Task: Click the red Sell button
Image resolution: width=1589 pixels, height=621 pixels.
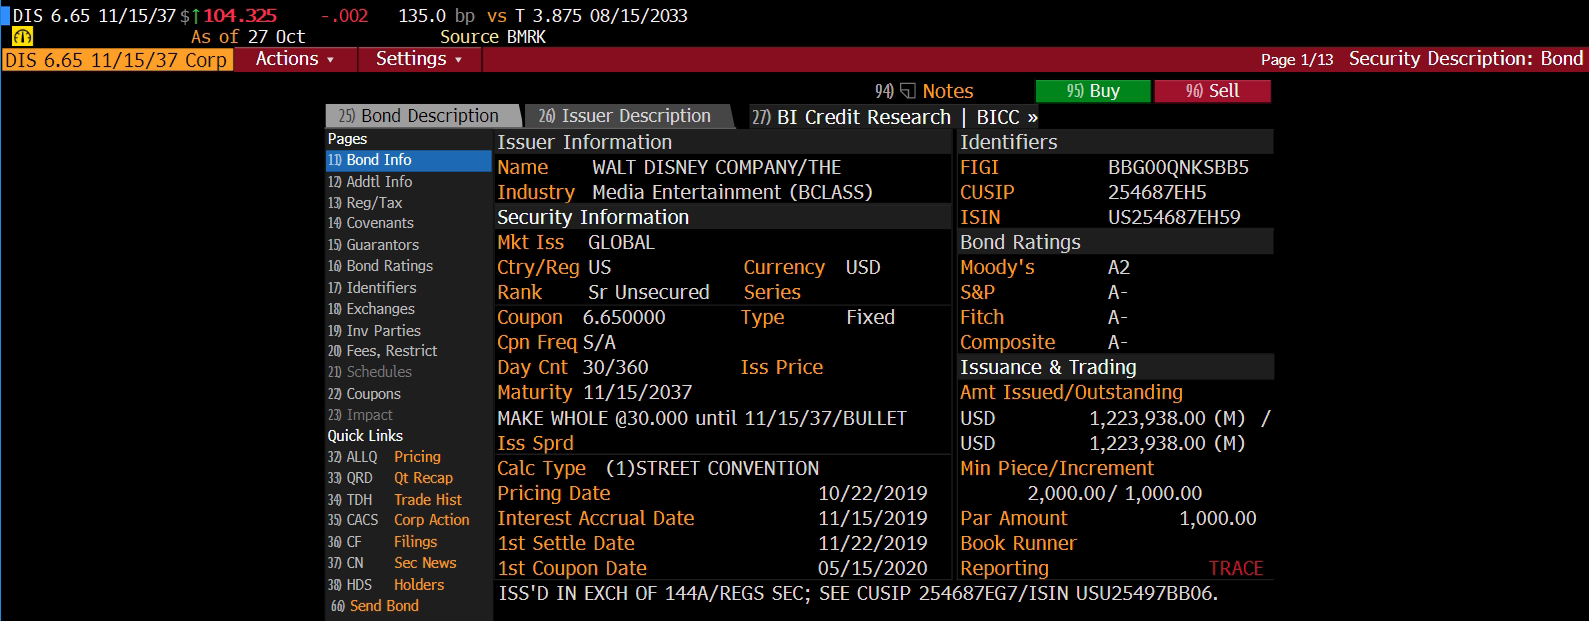Action: click(x=1212, y=91)
